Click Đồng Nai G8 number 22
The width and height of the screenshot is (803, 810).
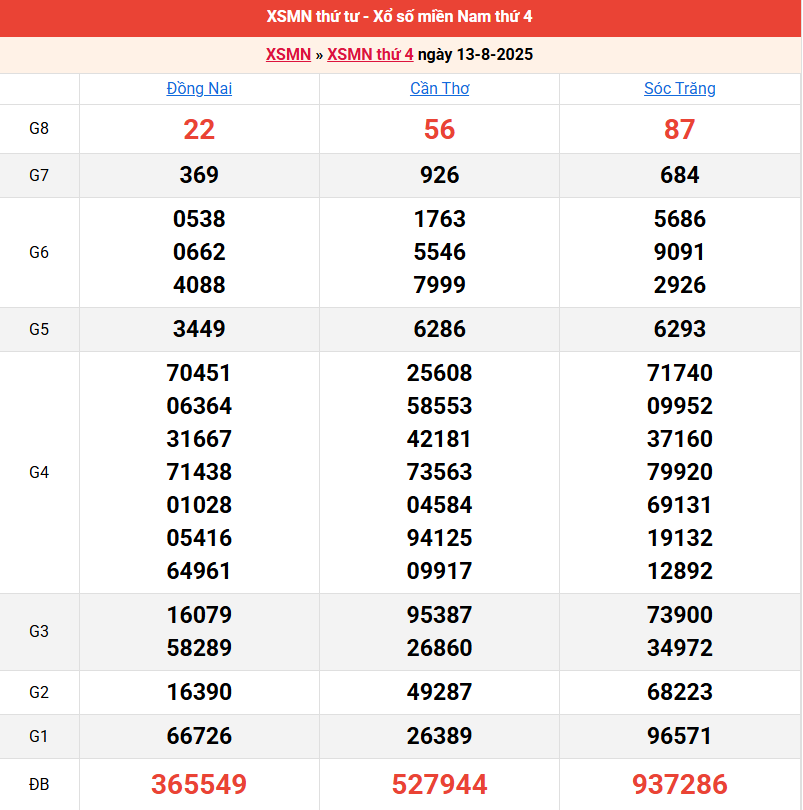[199, 130]
